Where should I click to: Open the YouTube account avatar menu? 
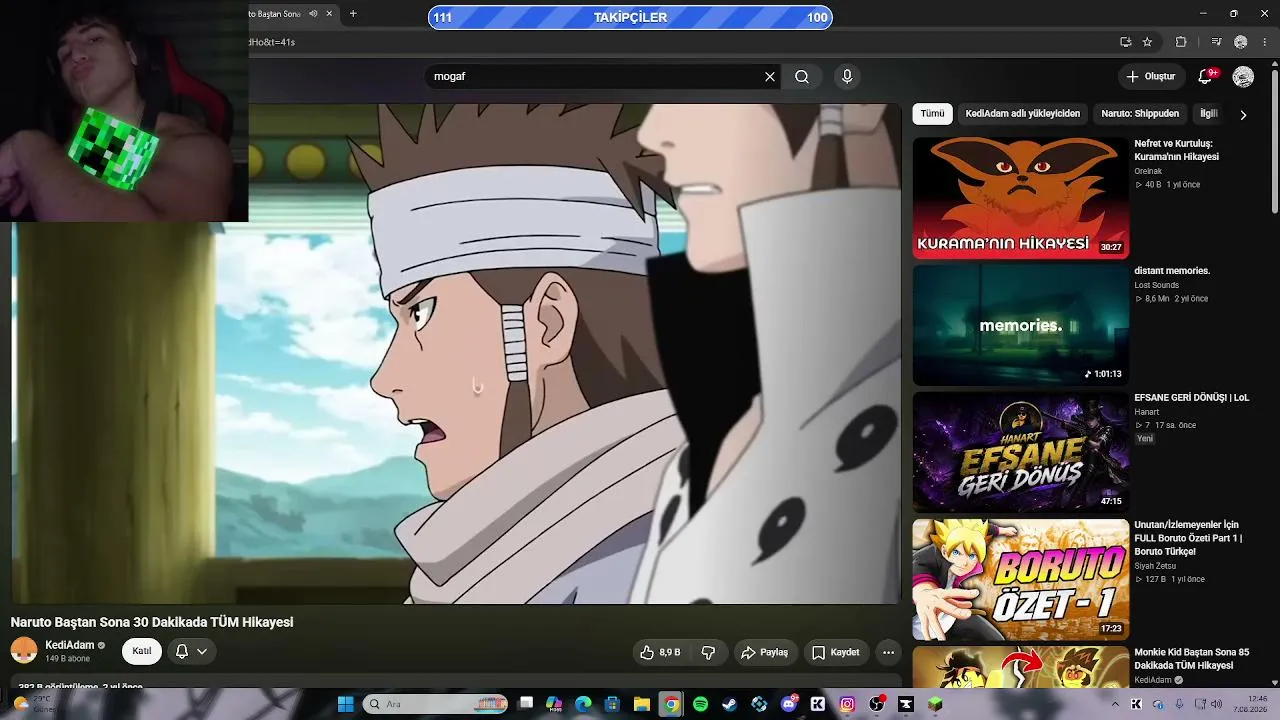(1243, 77)
